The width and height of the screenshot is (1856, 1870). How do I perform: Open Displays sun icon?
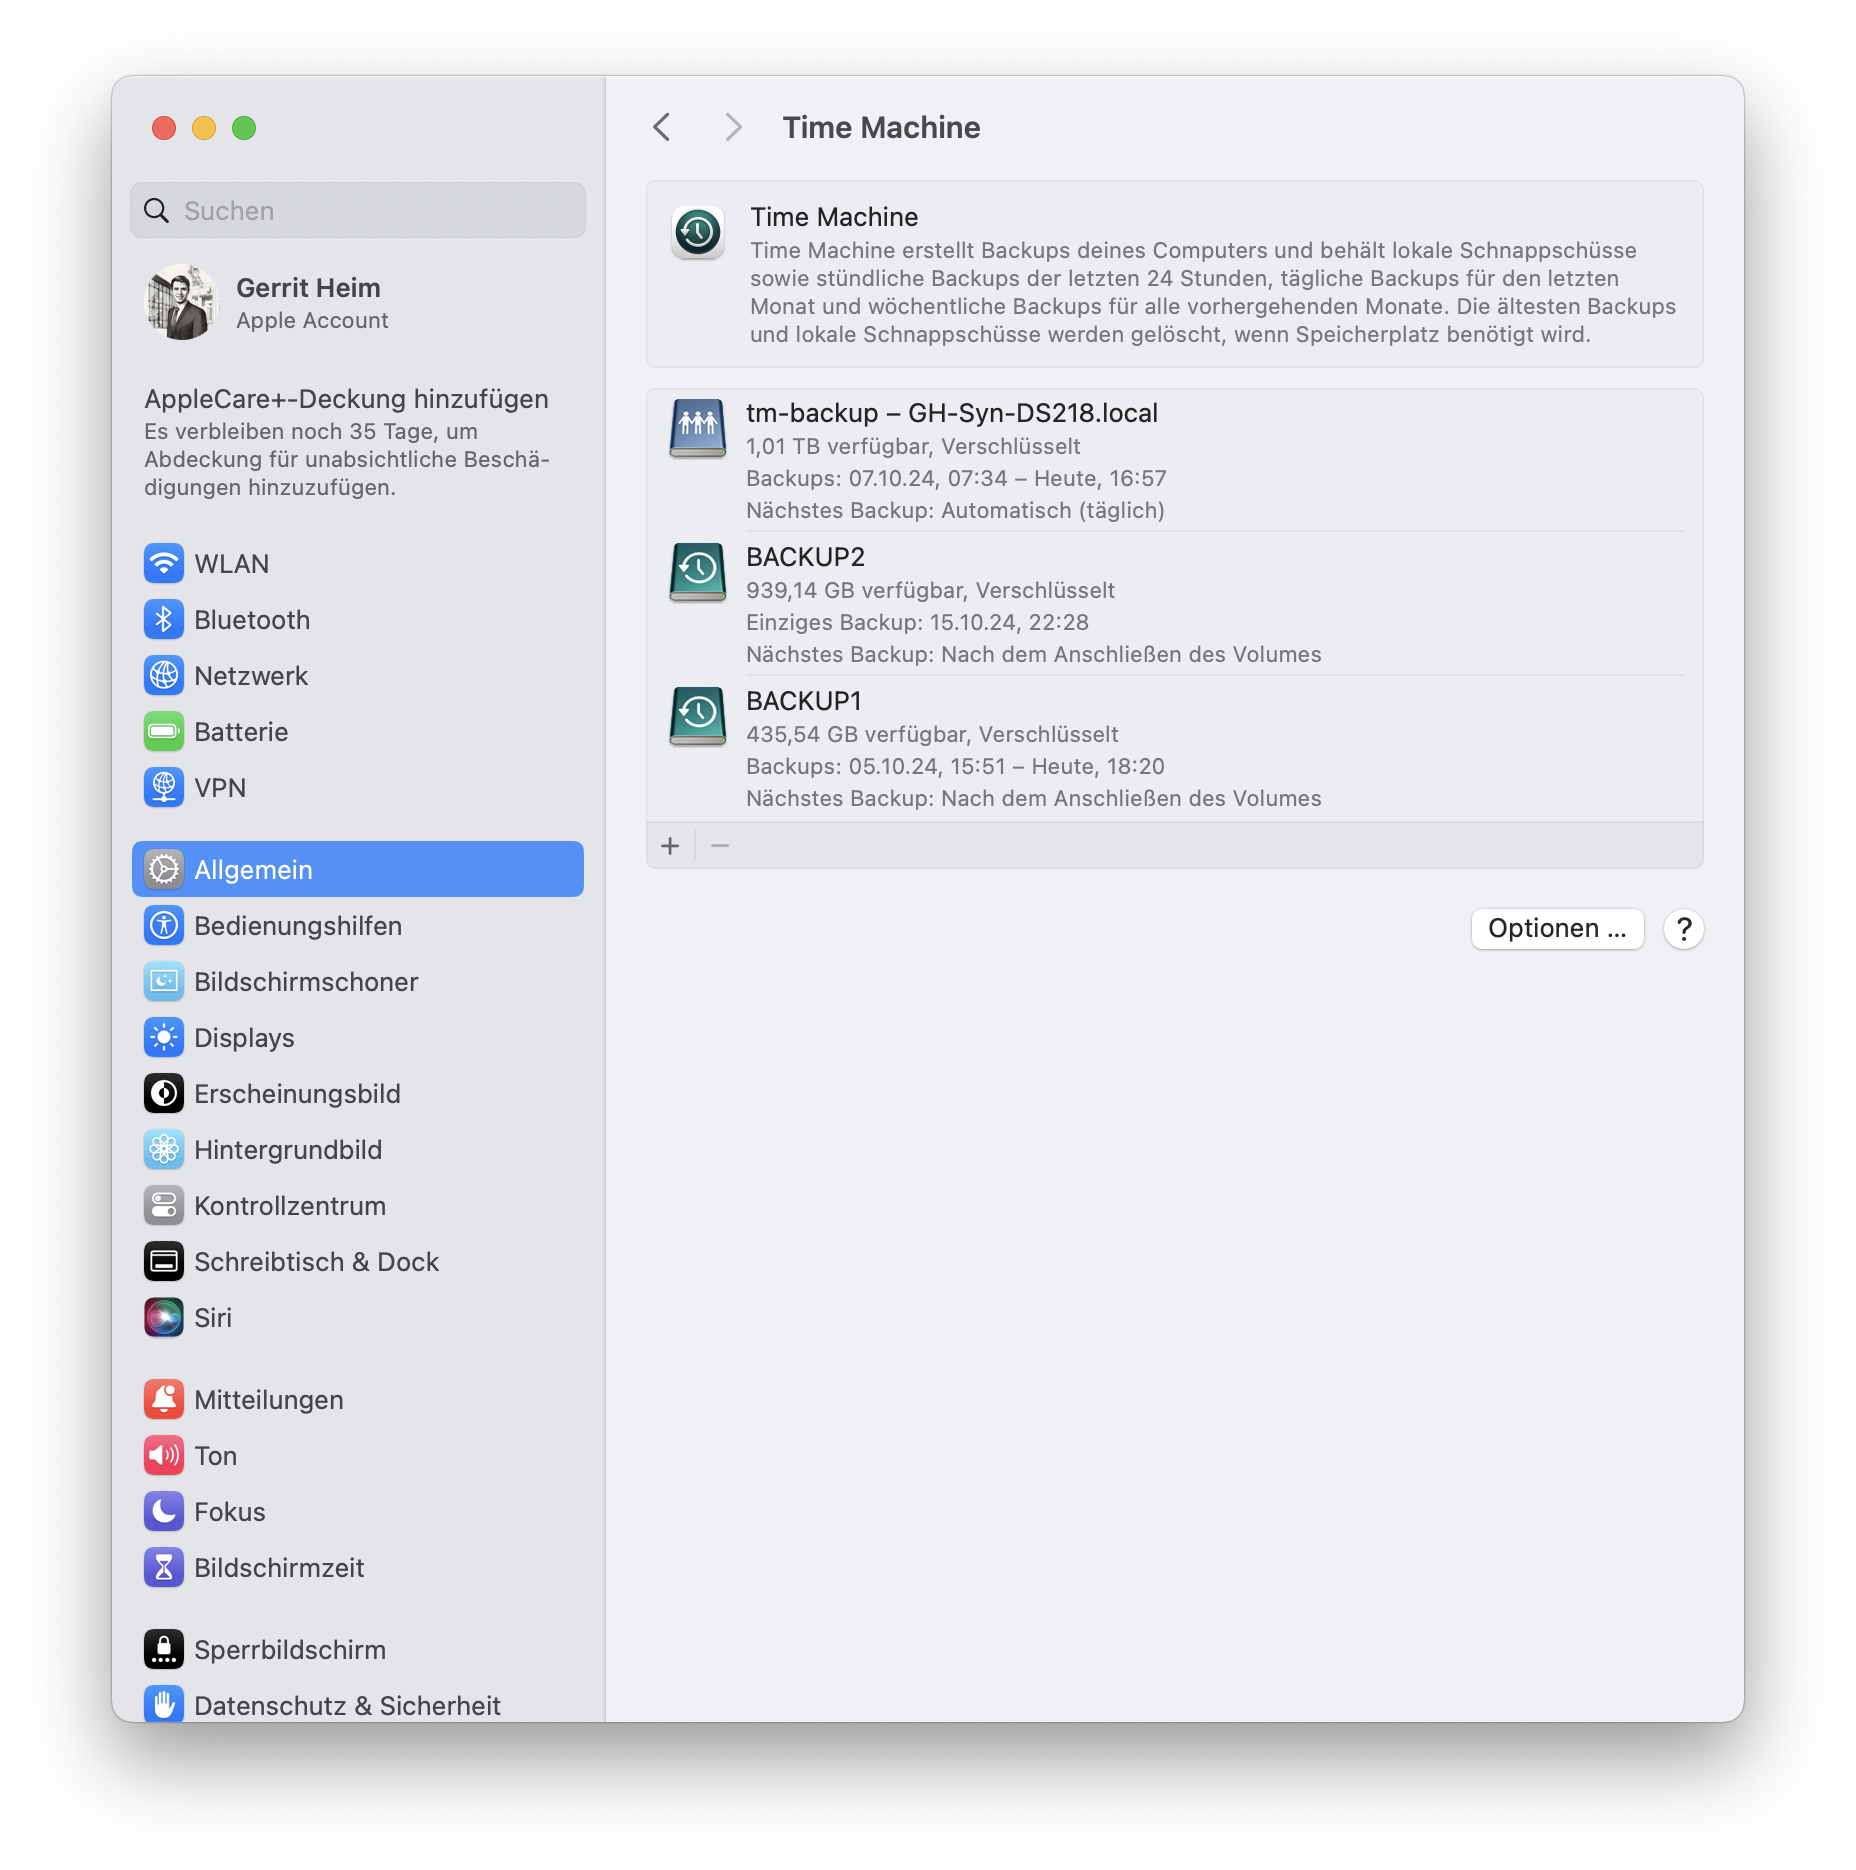click(x=163, y=1038)
